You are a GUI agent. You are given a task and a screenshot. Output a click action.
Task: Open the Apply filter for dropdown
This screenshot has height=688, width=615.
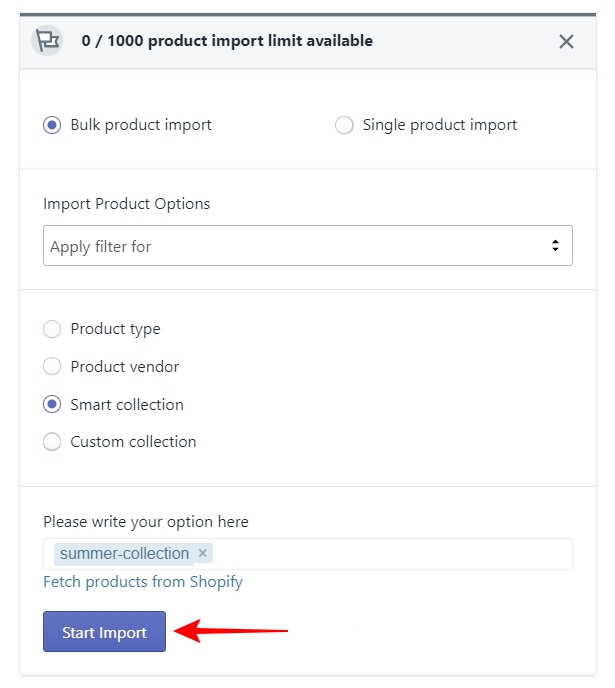pyautogui.click(x=308, y=246)
